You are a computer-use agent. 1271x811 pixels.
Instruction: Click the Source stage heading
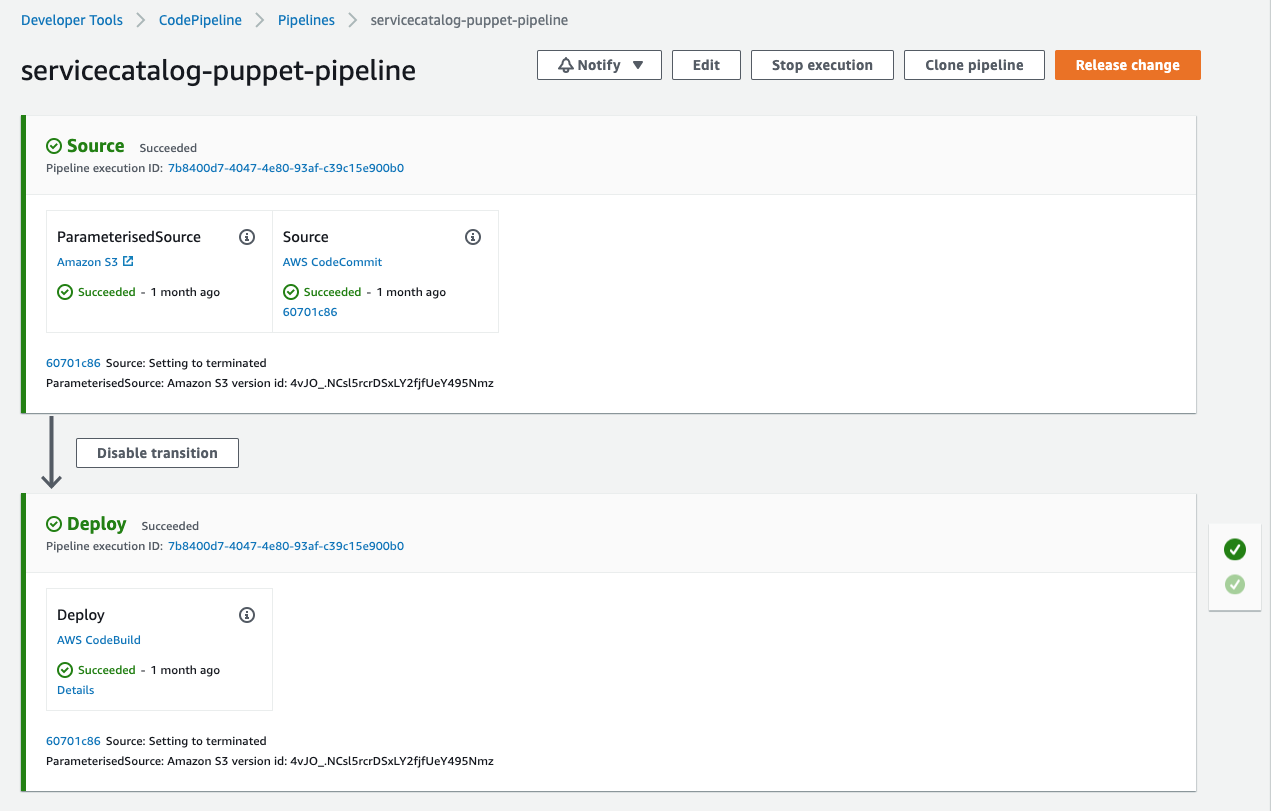click(x=95, y=146)
